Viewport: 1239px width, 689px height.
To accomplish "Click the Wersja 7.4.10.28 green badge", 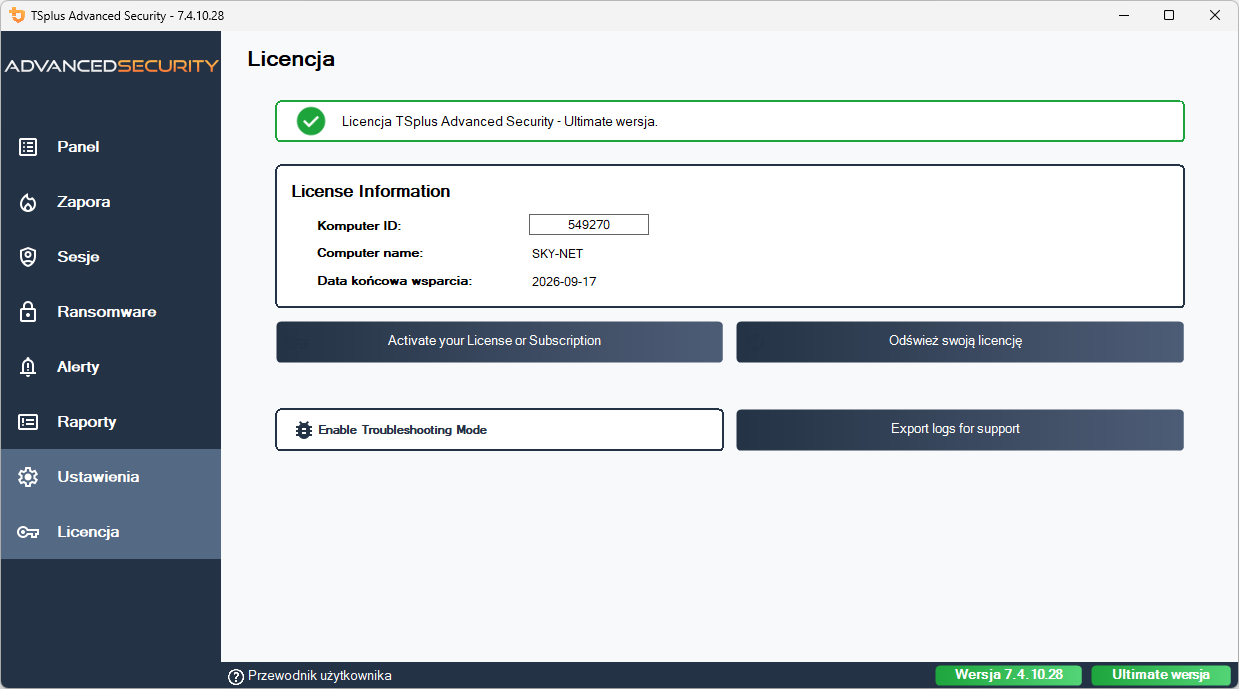I will (1008, 675).
